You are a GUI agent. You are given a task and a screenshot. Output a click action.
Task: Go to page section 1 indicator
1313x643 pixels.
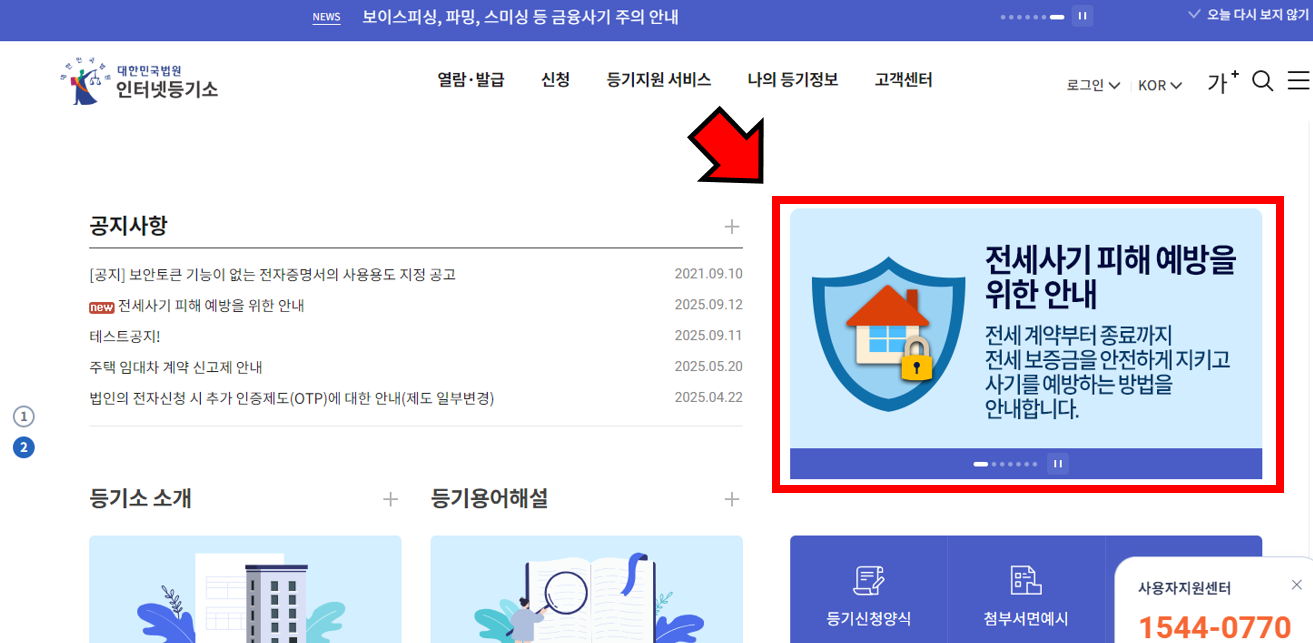(24, 417)
